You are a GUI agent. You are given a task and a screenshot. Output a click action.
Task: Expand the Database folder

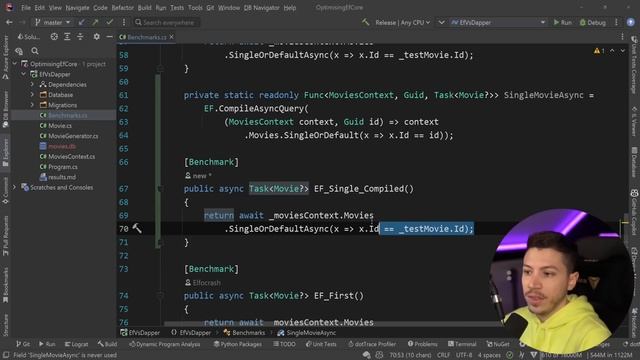(x=32, y=95)
